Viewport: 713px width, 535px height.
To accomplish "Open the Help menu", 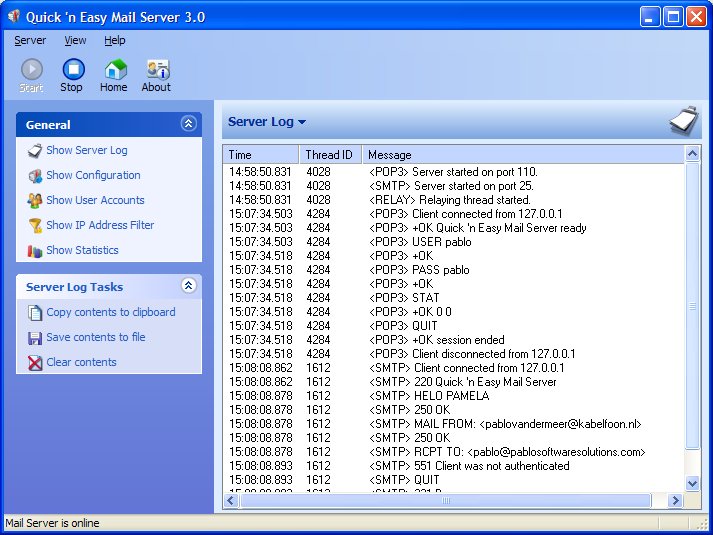I will point(115,40).
